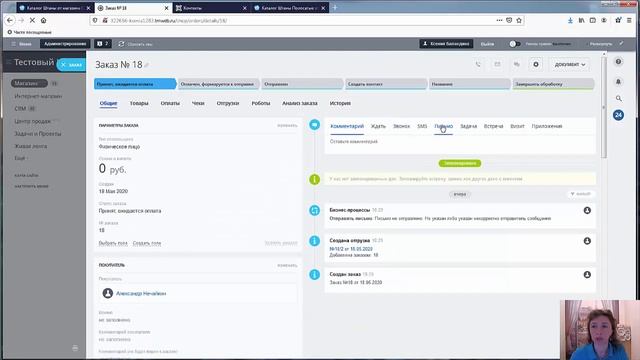
Task: Open browser library icon
Action: click(581, 20)
